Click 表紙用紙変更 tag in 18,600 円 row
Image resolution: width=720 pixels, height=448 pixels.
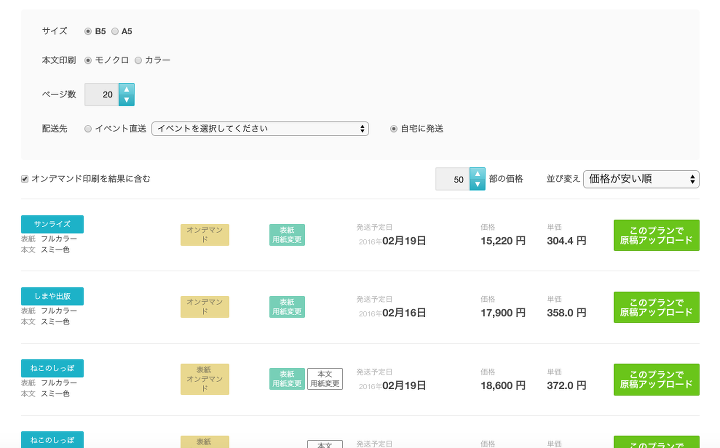(x=287, y=379)
